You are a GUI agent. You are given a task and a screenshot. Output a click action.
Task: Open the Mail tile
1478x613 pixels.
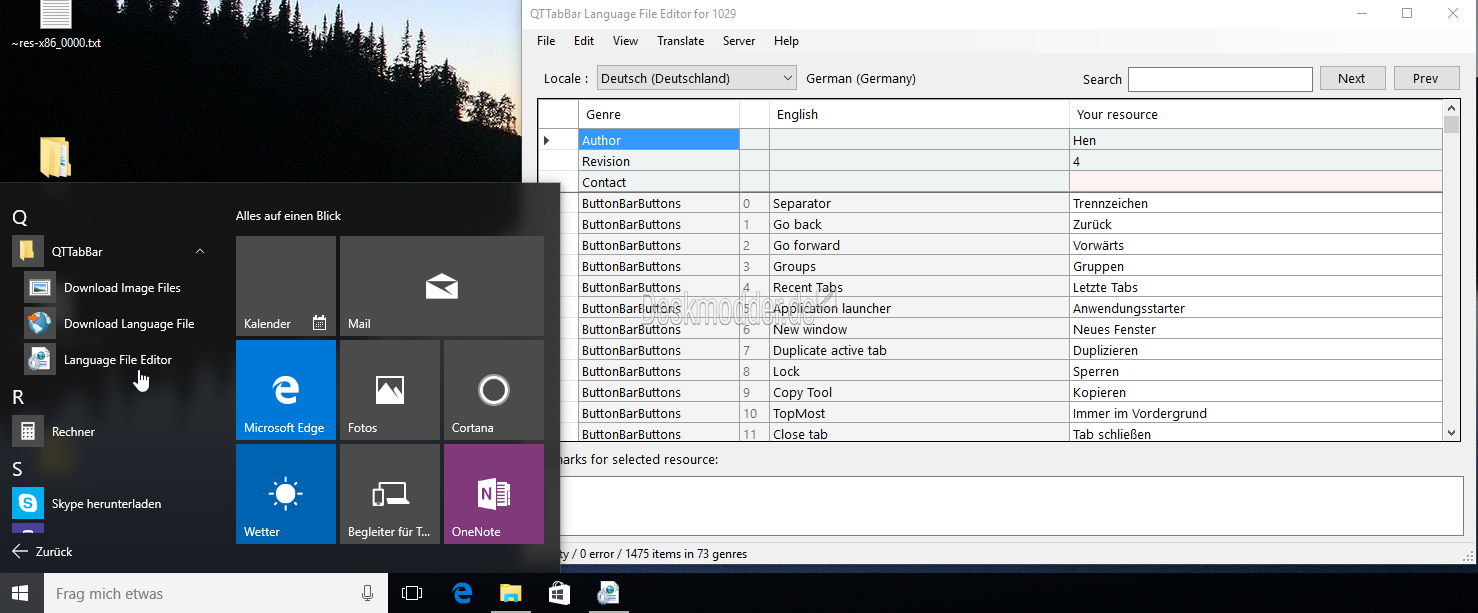coord(442,286)
